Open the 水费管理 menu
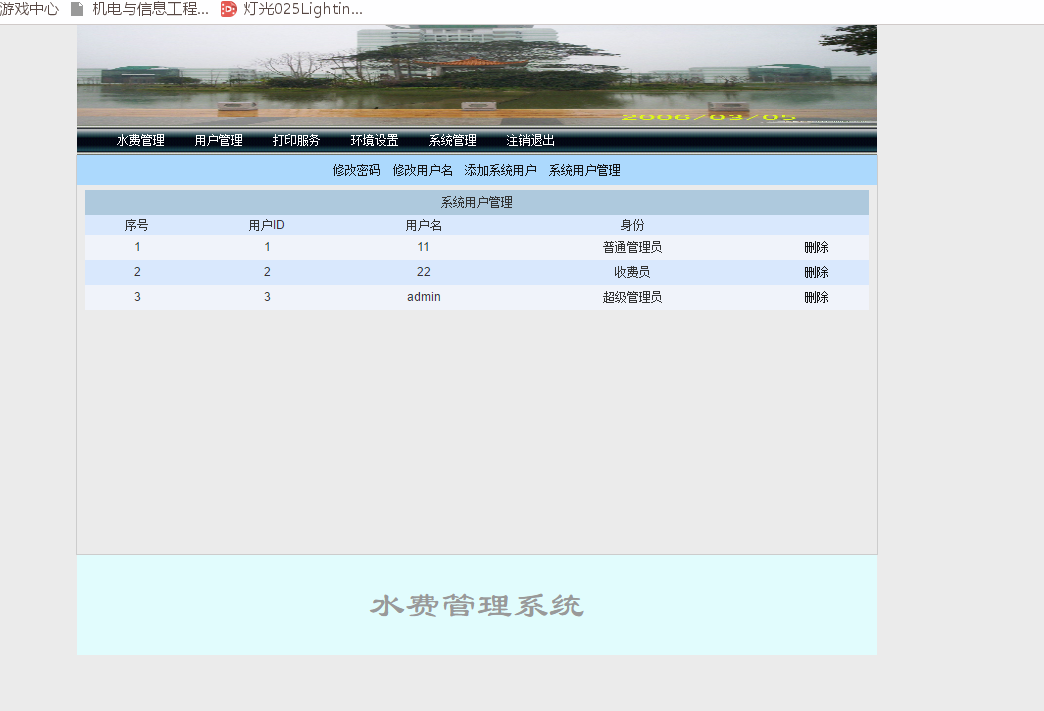Screen dimensions: 1044x711 point(140,140)
